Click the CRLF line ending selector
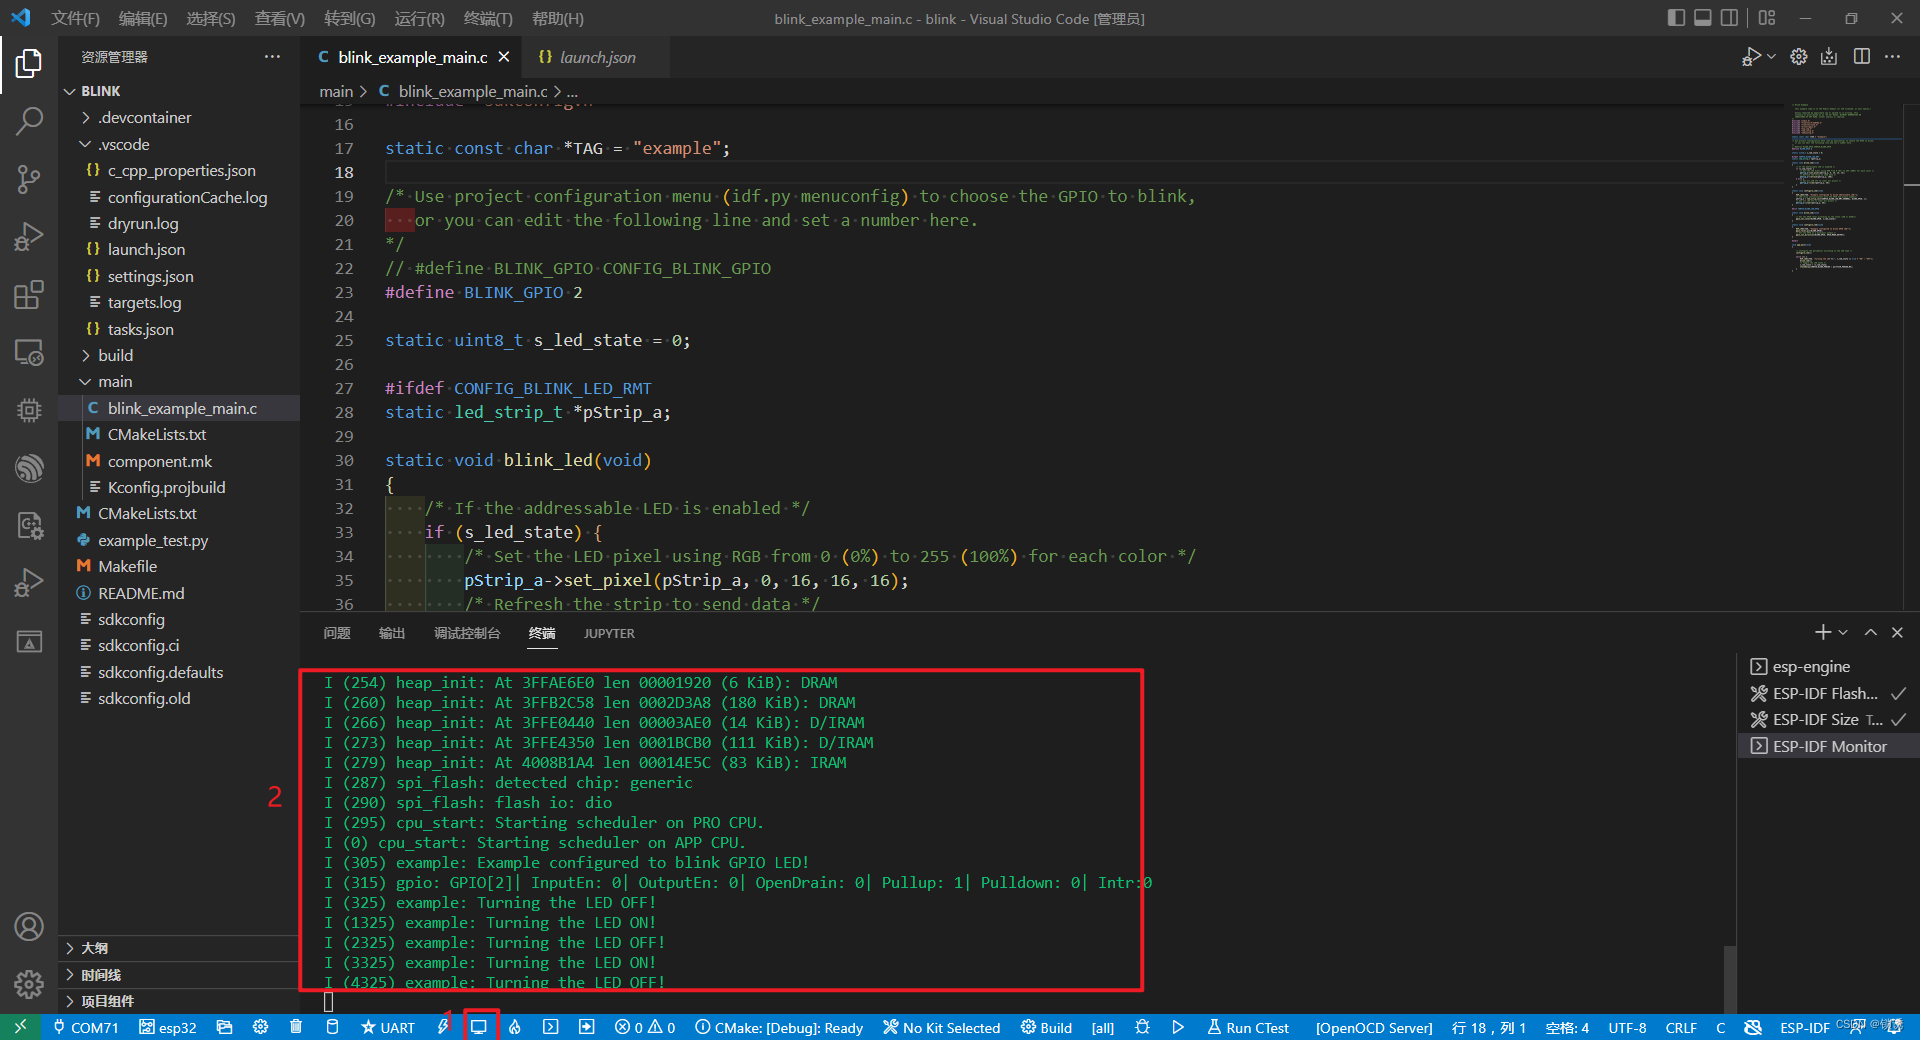 click(x=1681, y=1027)
